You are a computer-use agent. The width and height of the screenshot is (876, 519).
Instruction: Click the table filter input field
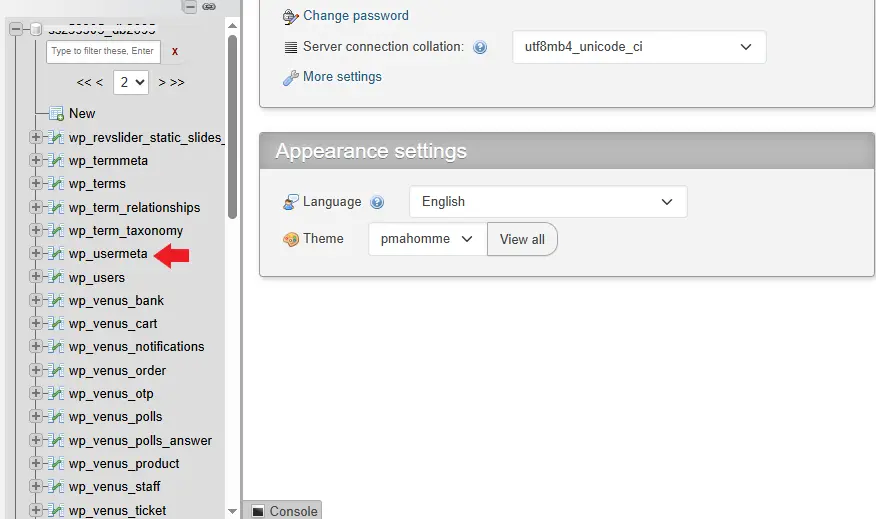click(x=102, y=51)
